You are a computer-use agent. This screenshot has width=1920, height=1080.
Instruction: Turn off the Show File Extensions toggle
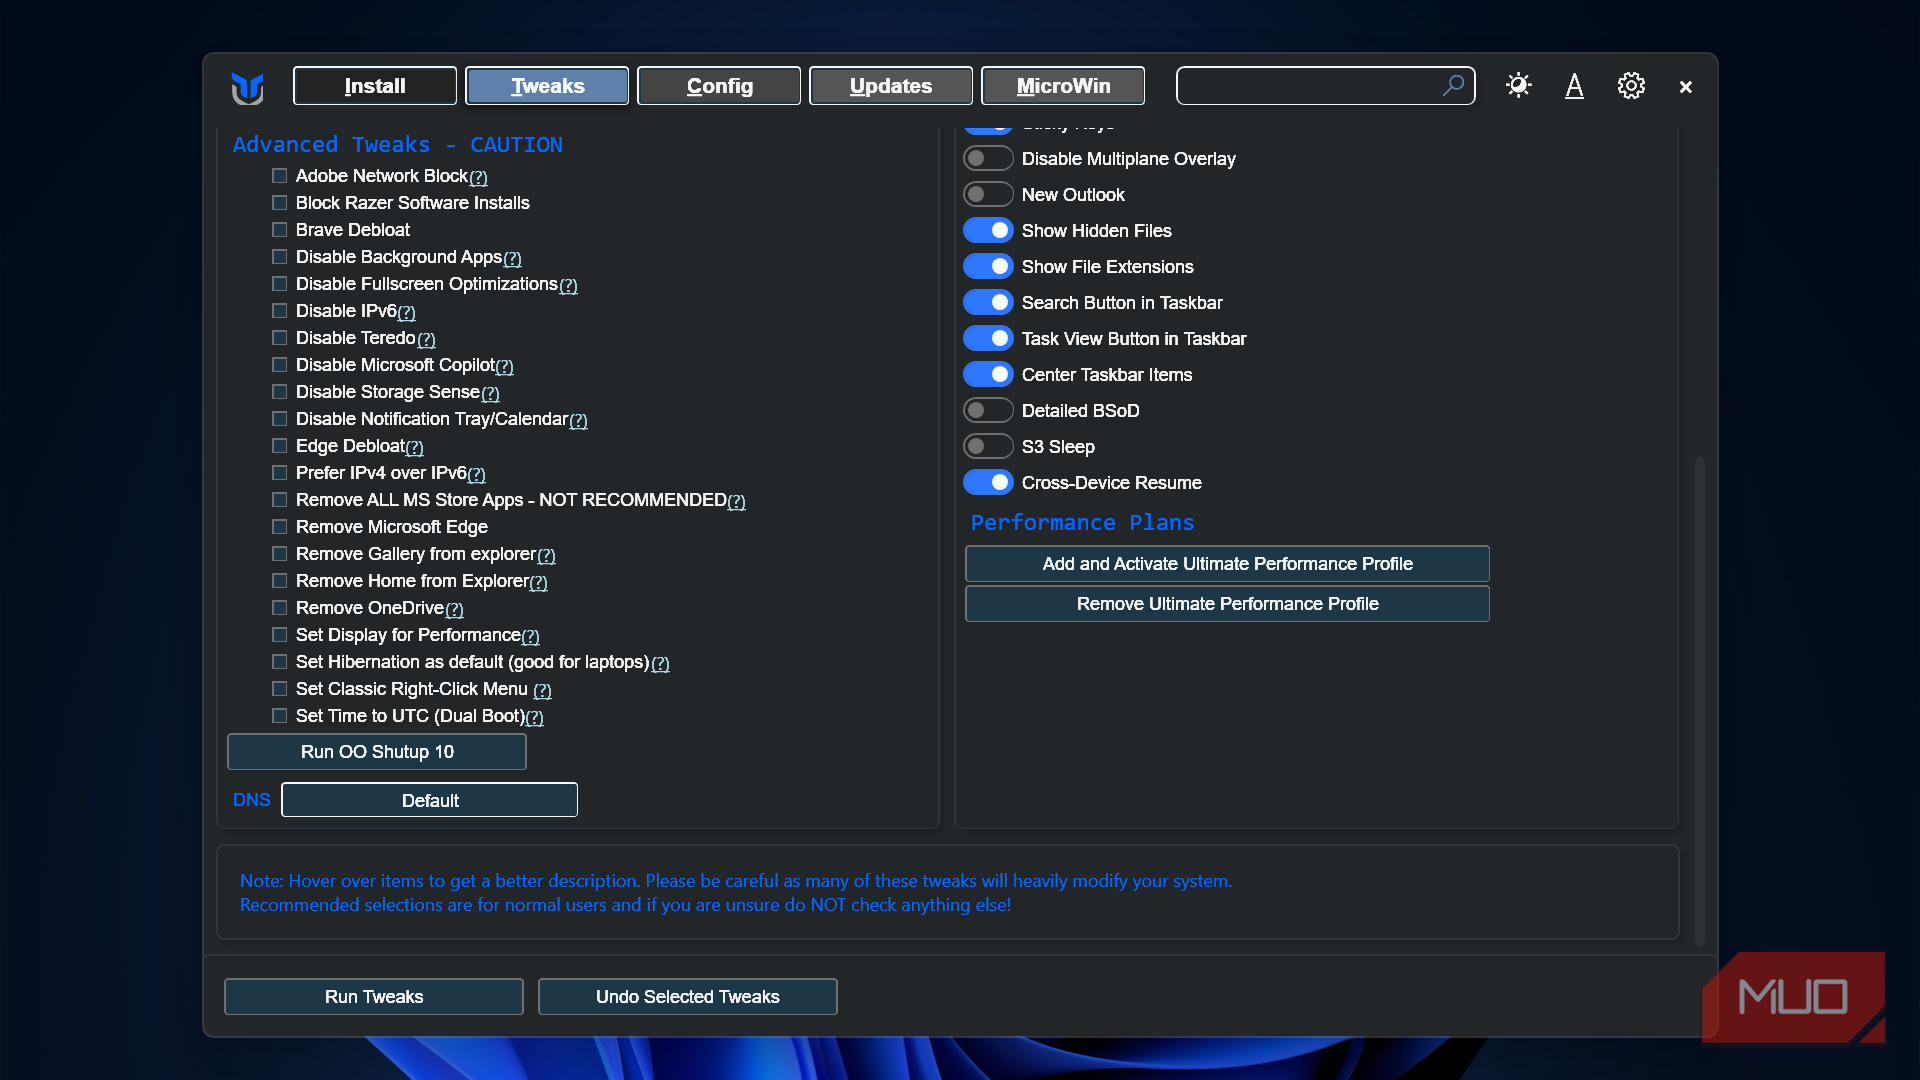[988, 266]
